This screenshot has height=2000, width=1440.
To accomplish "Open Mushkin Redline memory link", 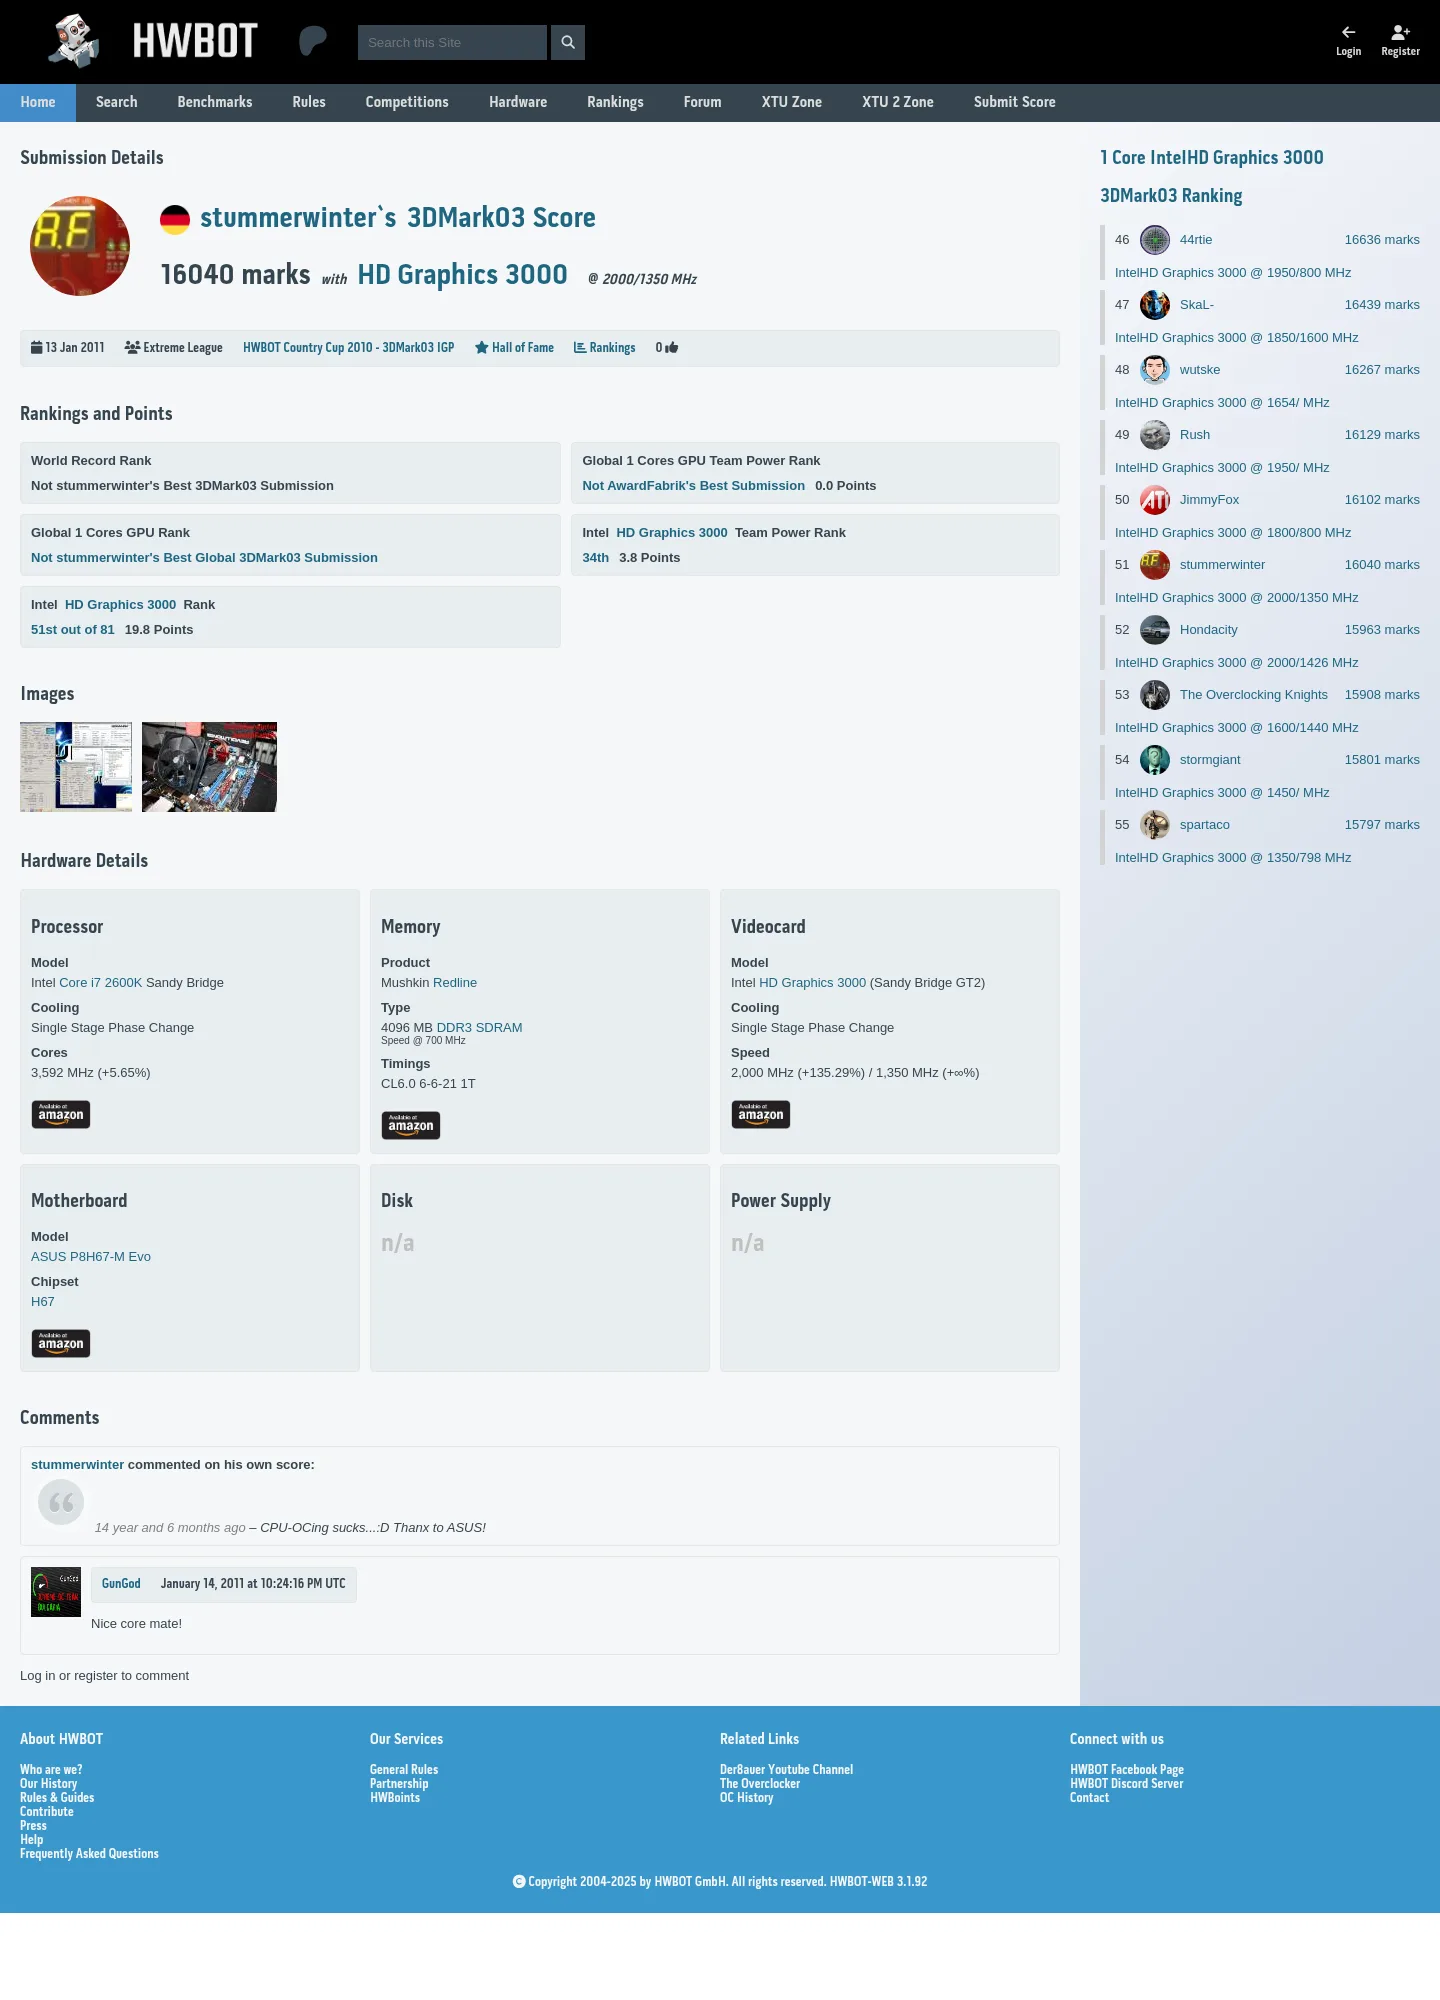I will (x=455, y=983).
